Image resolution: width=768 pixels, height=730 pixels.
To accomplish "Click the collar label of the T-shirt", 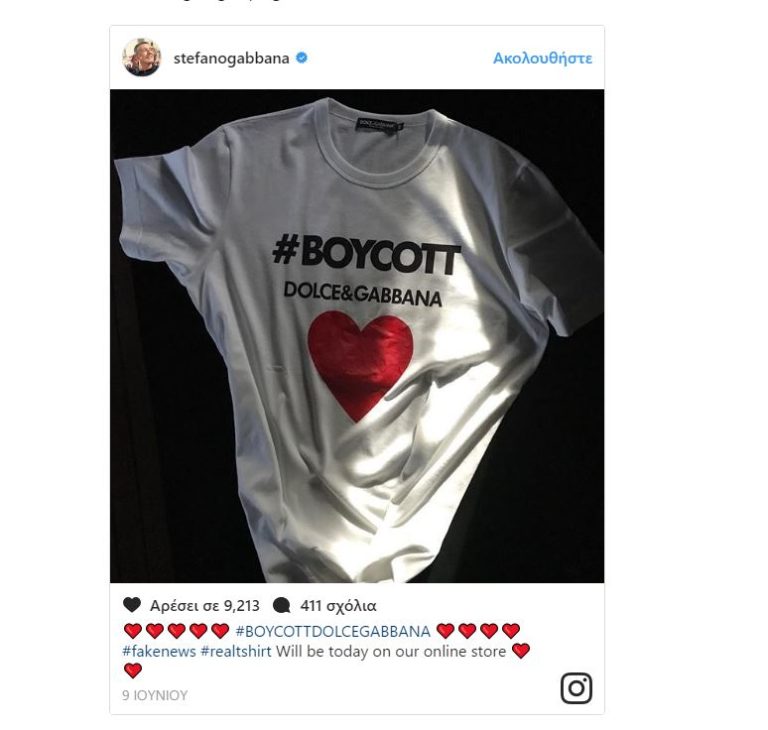I will (381, 125).
